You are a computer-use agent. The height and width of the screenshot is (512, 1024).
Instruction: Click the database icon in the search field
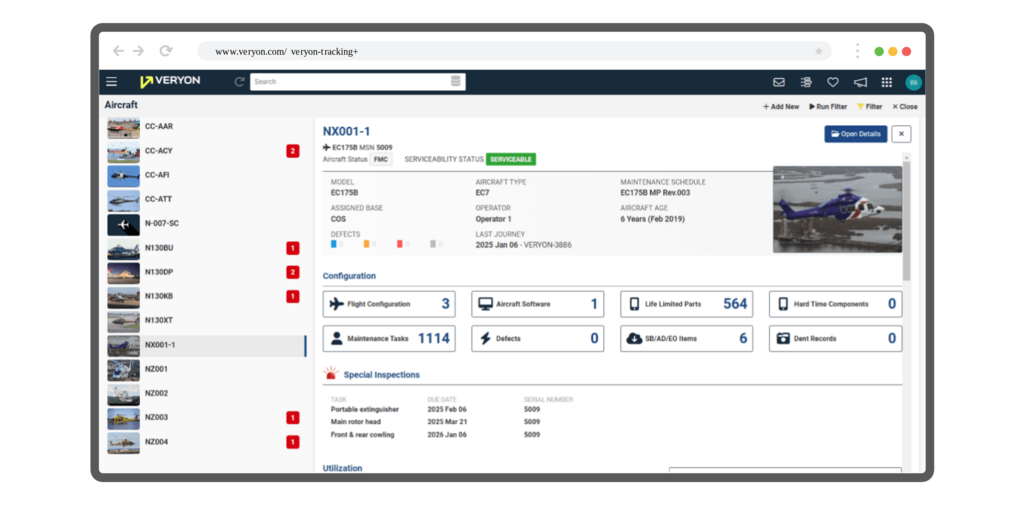(x=456, y=82)
